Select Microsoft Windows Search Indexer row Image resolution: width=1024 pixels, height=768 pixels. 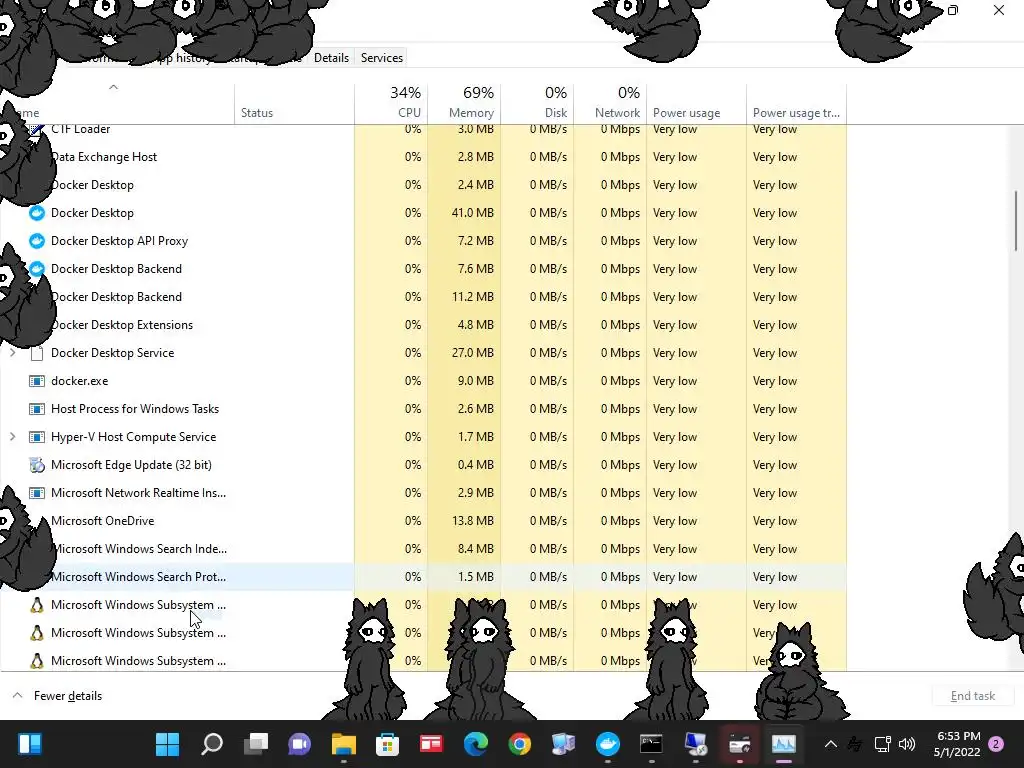point(423,549)
